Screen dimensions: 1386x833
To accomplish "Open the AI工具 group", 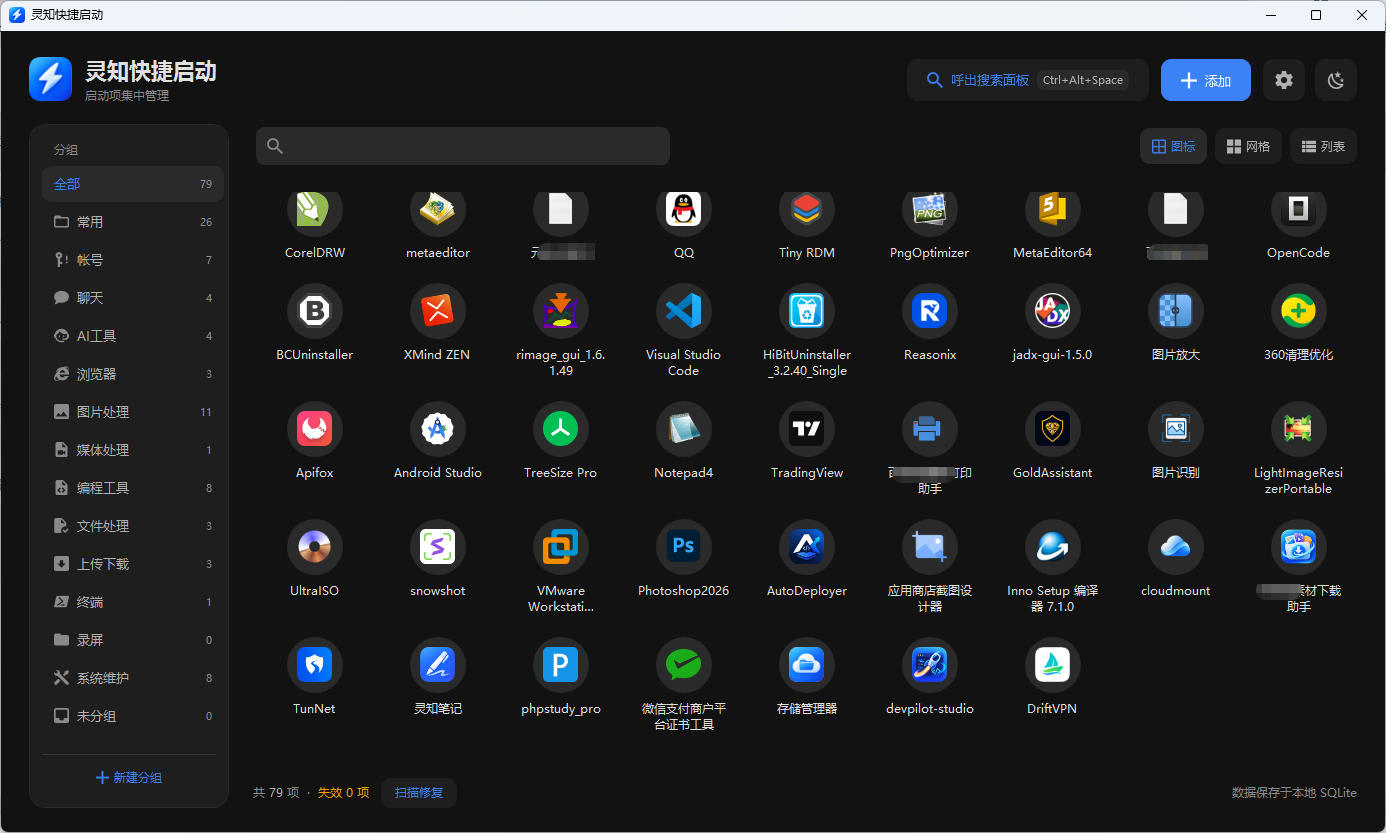I will pyautogui.click(x=133, y=336).
